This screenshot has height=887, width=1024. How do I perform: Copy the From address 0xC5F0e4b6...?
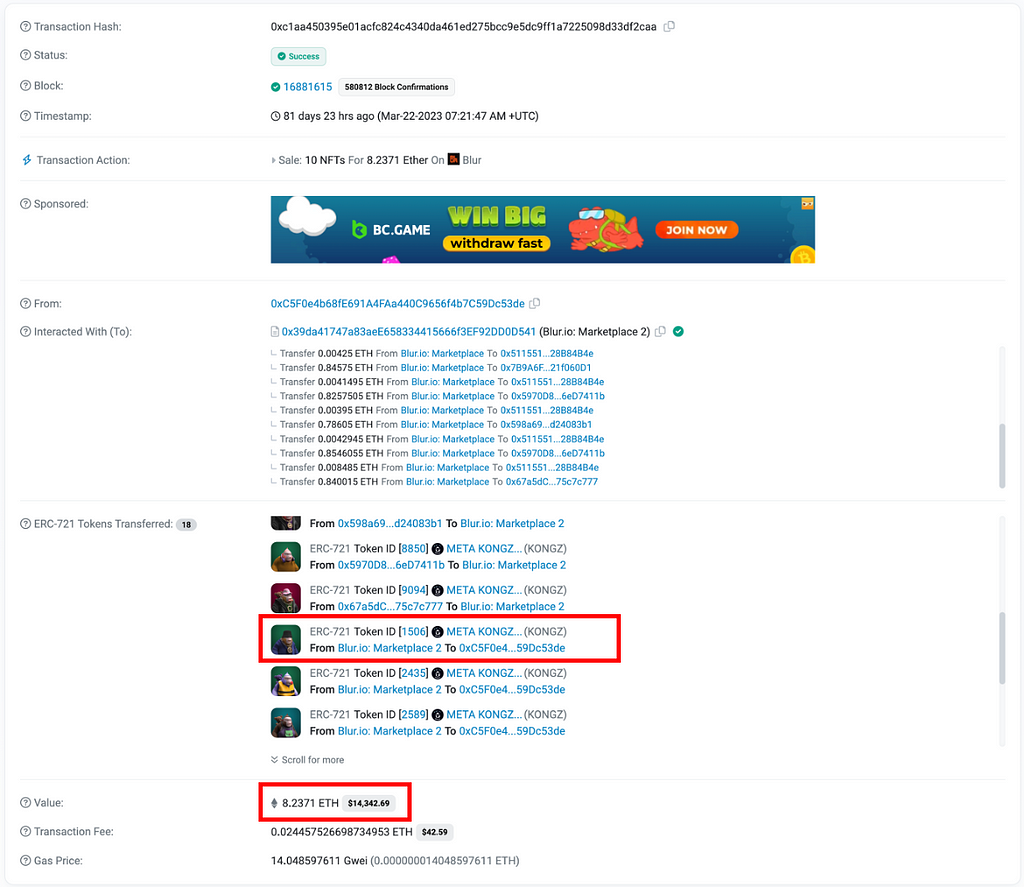(x=535, y=304)
